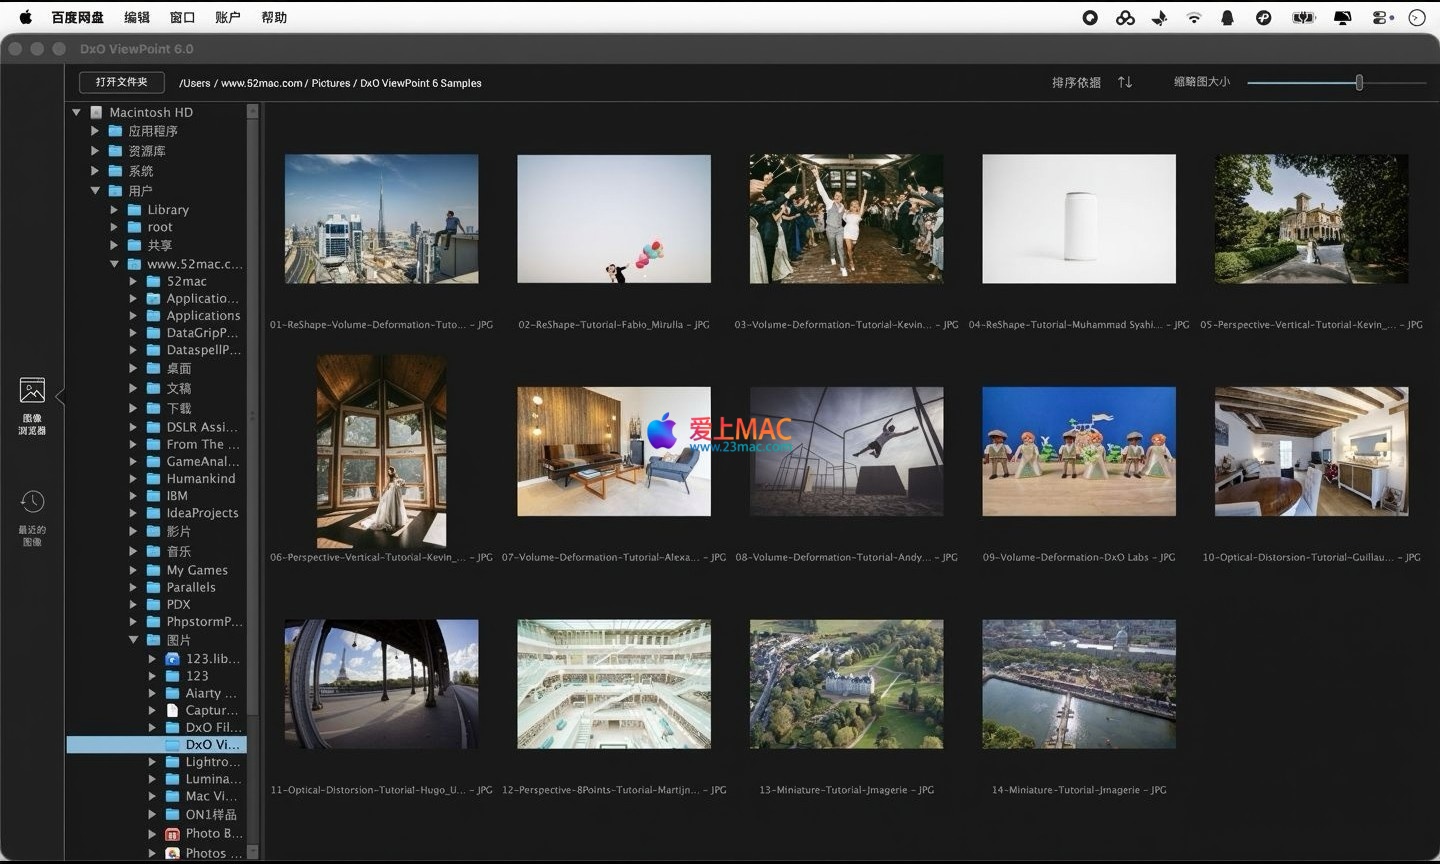Click the thumbnail size slider handle

1359,83
